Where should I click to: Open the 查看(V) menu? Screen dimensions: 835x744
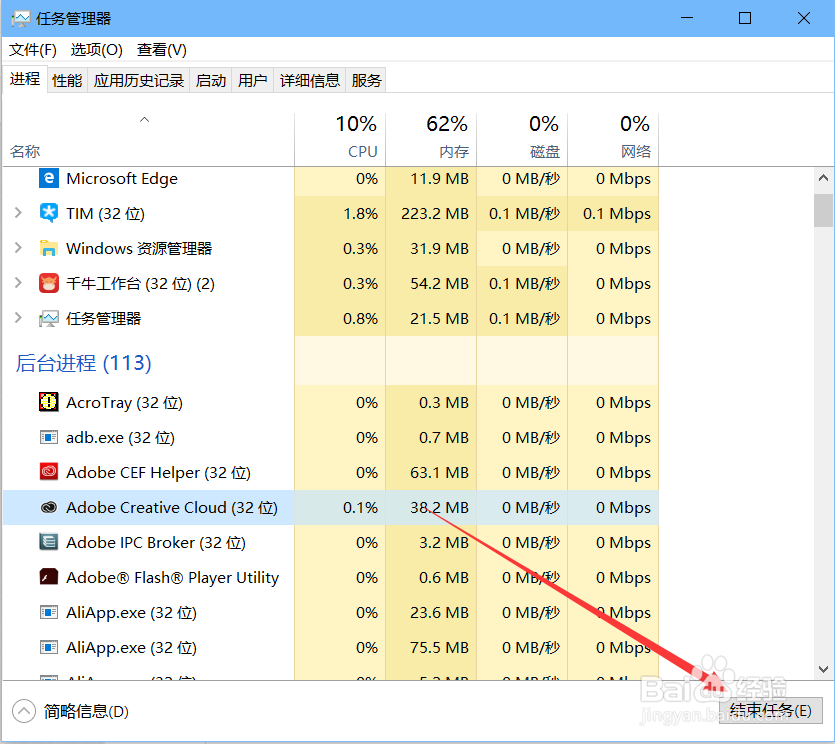pyautogui.click(x=161, y=50)
